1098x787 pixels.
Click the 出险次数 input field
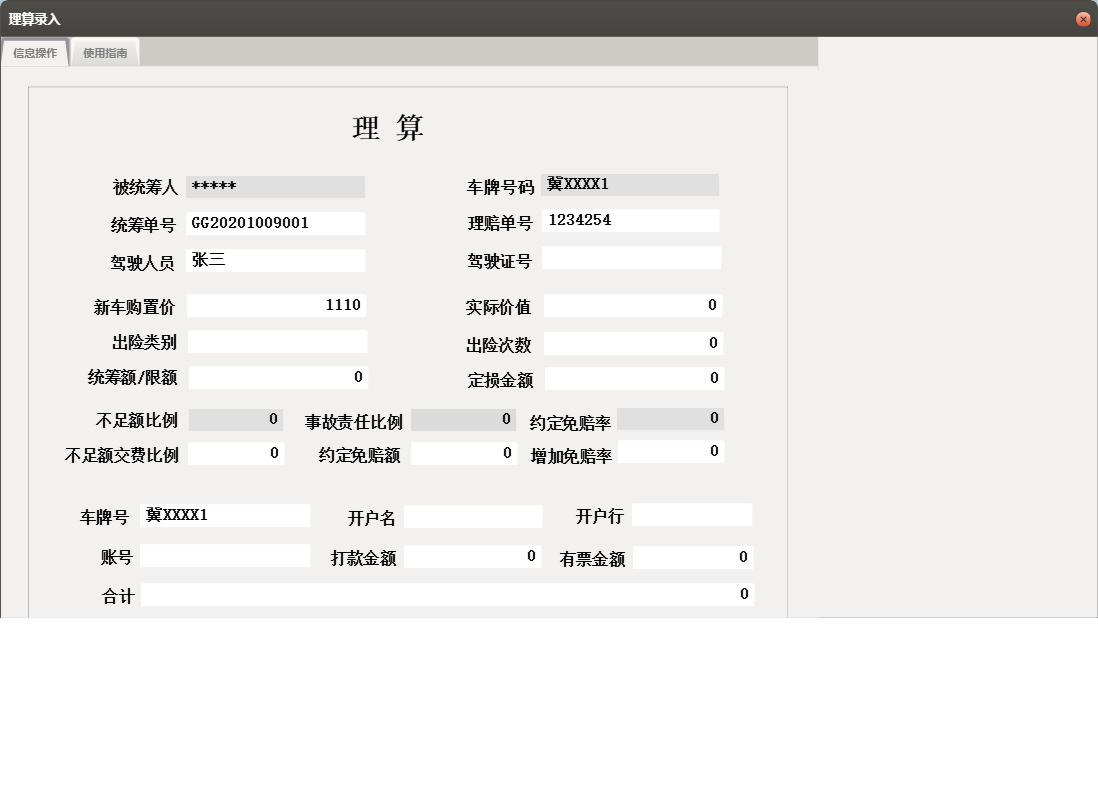click(631, 342)
